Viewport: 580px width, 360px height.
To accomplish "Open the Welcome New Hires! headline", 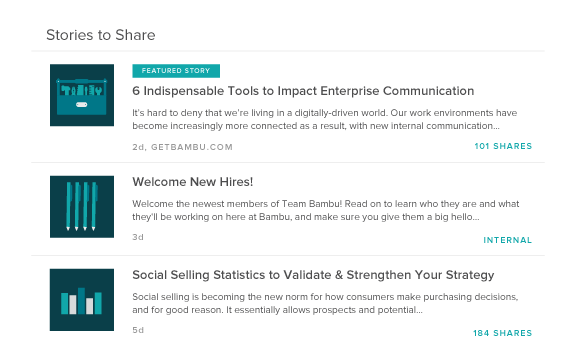I will [193, 182].
